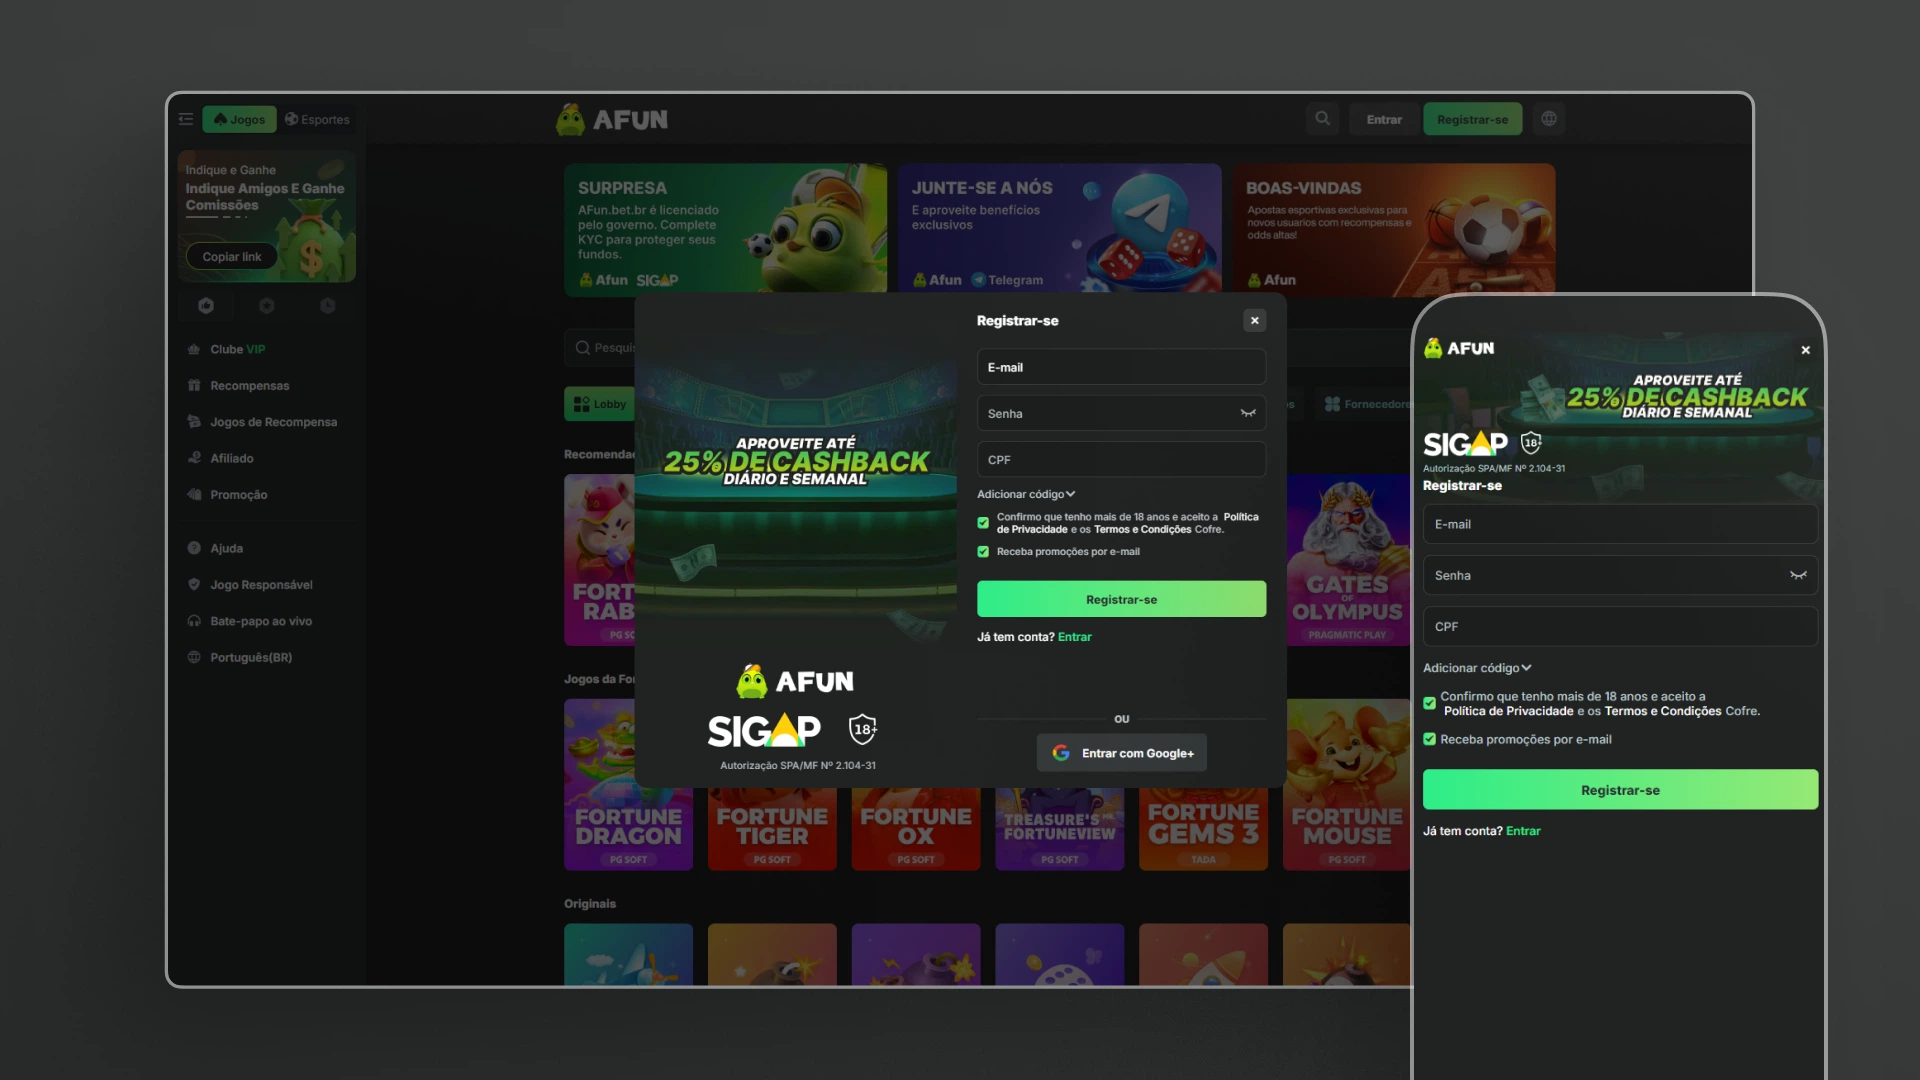Image resolution: width=1920 pixels, height=1080 pixels.
Task: Select the Lobby tab
Action: (600, 404)
